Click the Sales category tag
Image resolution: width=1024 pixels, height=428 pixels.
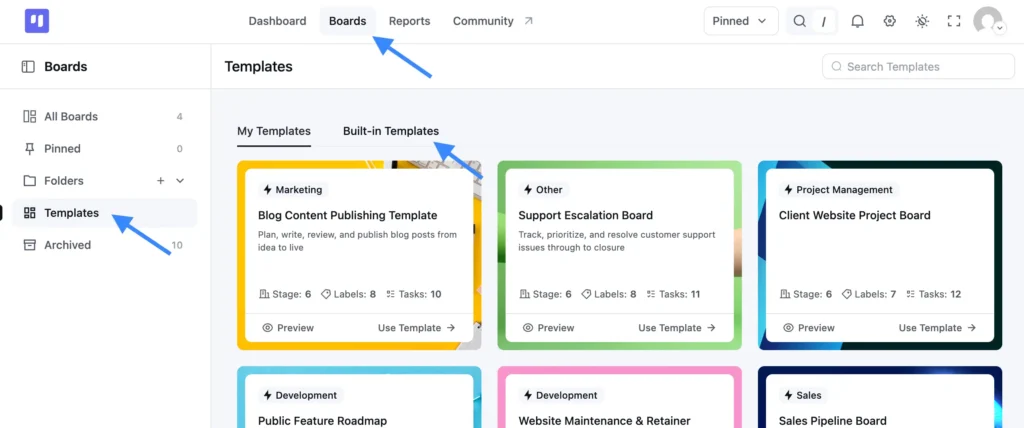[803, 395]
